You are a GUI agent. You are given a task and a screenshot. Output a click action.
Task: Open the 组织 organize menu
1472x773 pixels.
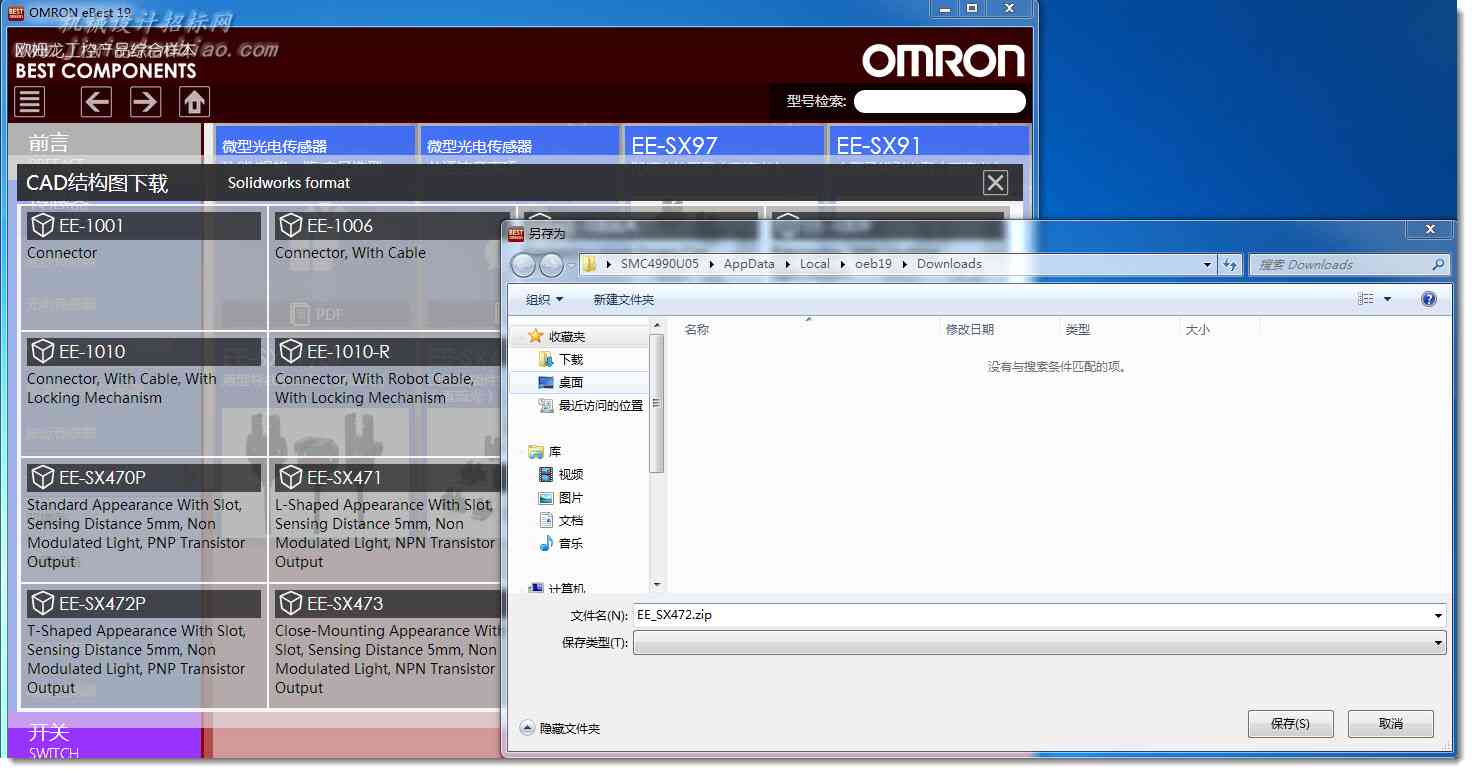pyautogui.click(x=544, y=299)
